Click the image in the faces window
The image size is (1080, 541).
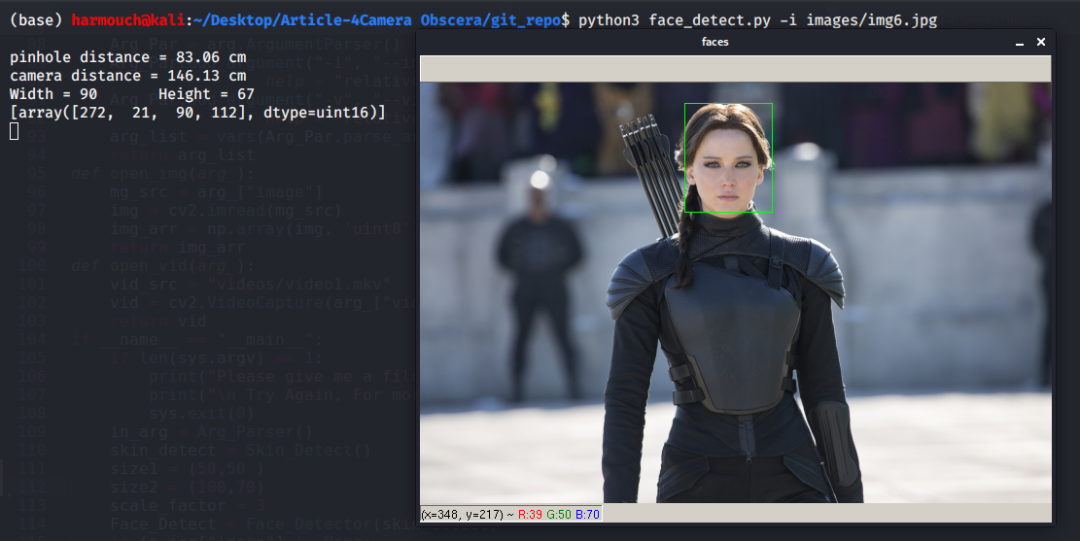click(736, 292)
